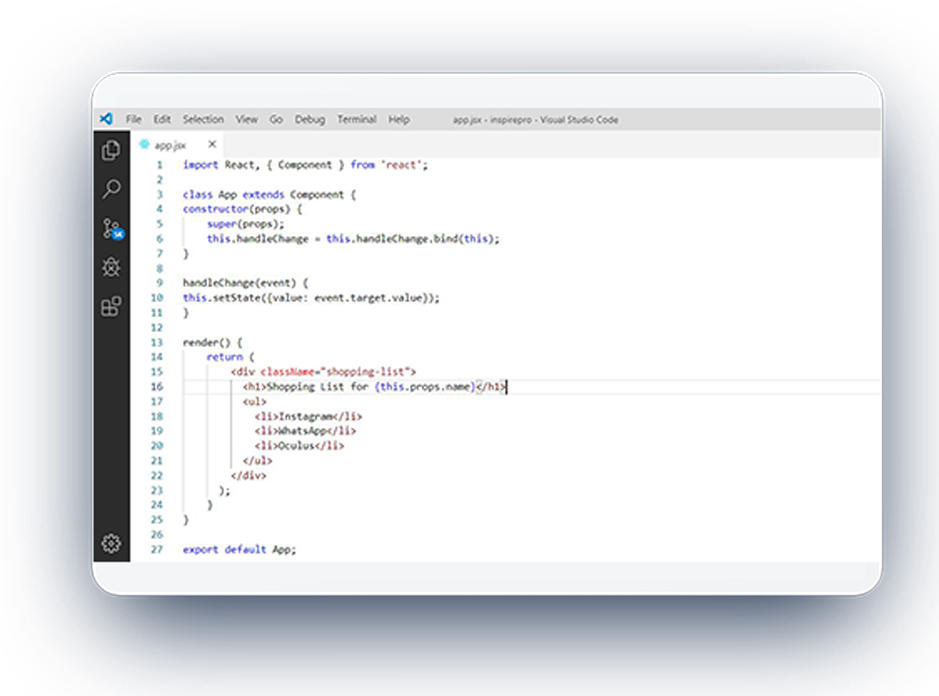Click 'class App extends Component' line

tap(269, 195)
